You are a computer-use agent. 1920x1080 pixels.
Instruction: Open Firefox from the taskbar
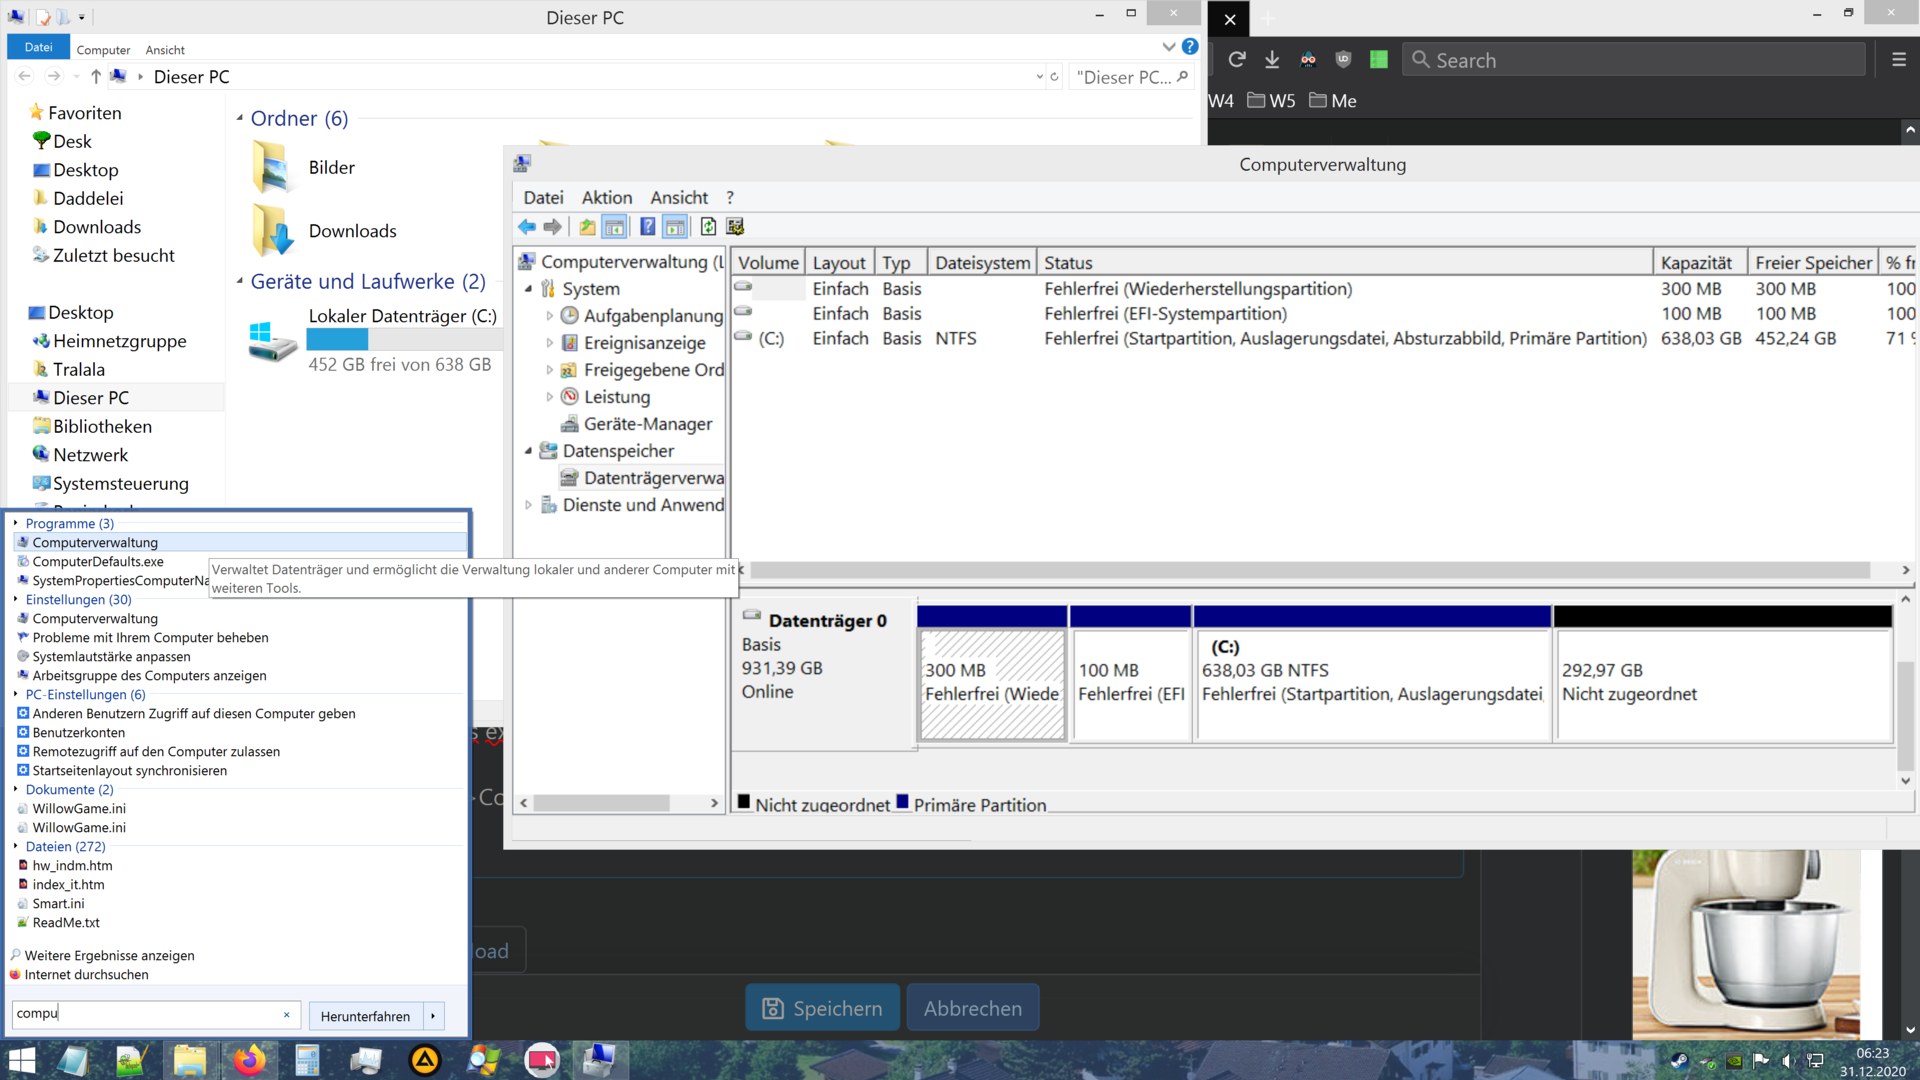click(249, 1060)
